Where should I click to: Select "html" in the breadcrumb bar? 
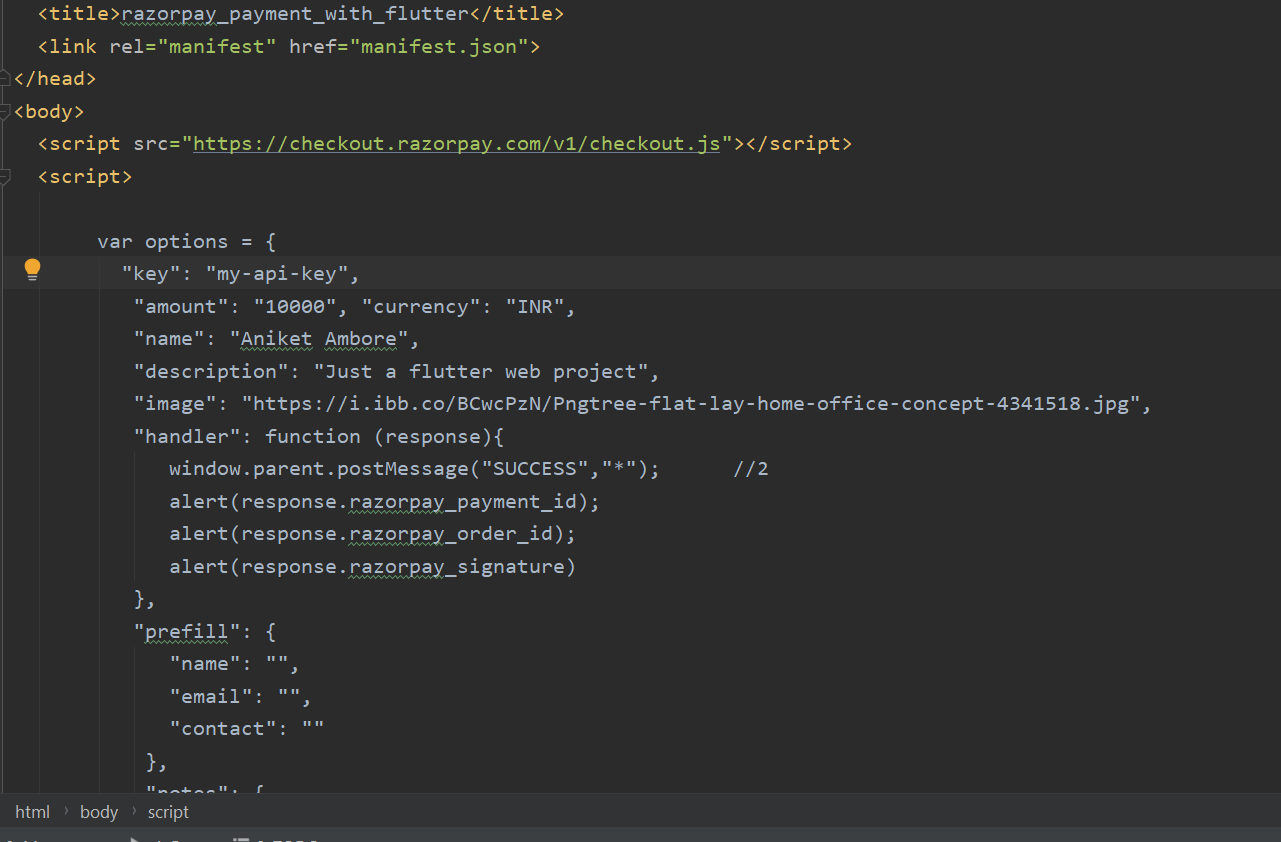coord(32,811)
